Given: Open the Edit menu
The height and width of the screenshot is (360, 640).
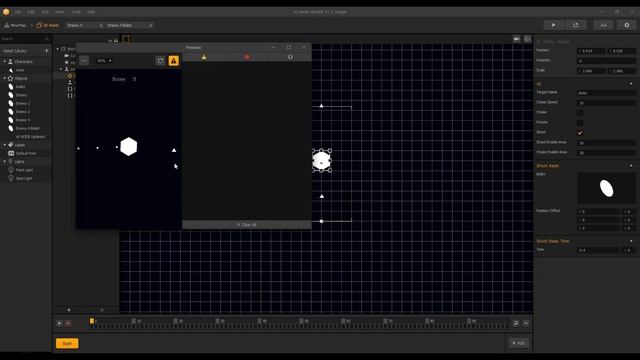Looking at the screenshot, I should [31, 12].
